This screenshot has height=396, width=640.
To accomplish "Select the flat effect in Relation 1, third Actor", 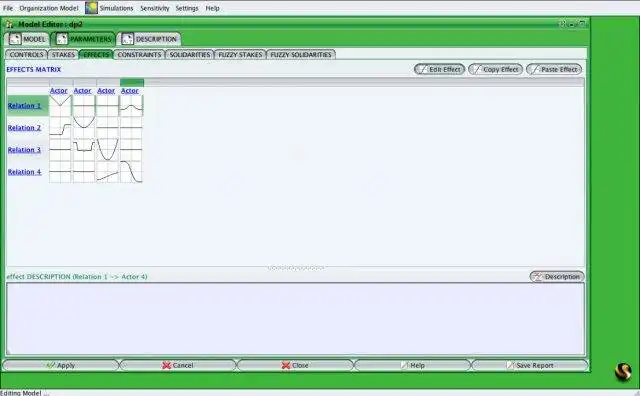I will 107,106.
